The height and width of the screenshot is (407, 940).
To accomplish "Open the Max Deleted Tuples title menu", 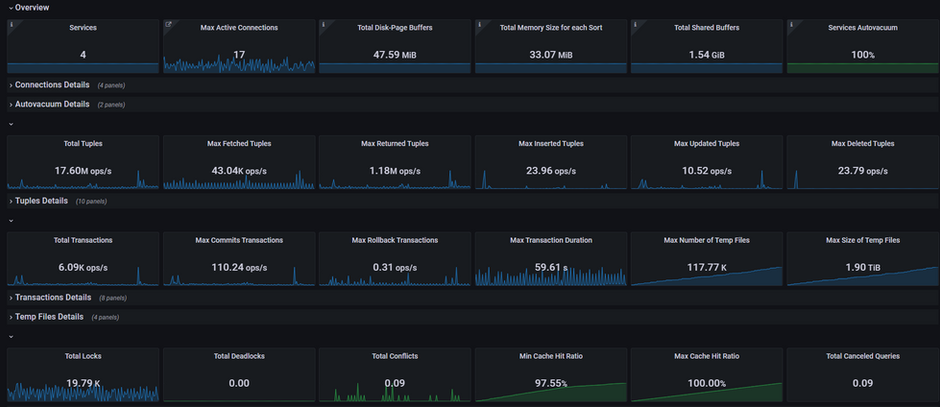I will (x=863, y=144).
